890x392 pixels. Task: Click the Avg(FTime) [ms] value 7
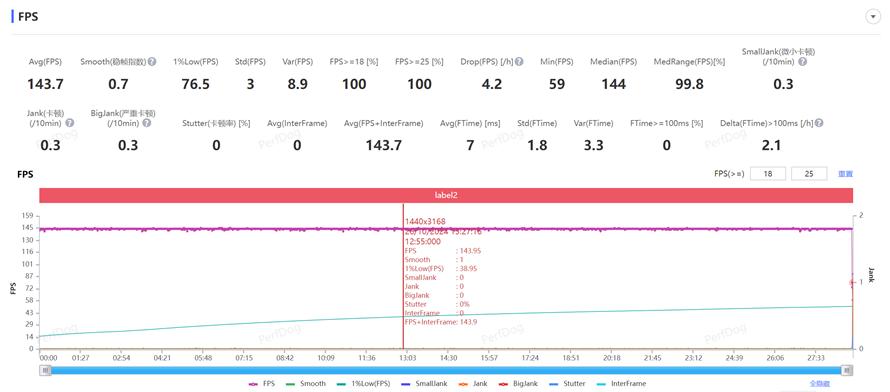click(470, 146)
